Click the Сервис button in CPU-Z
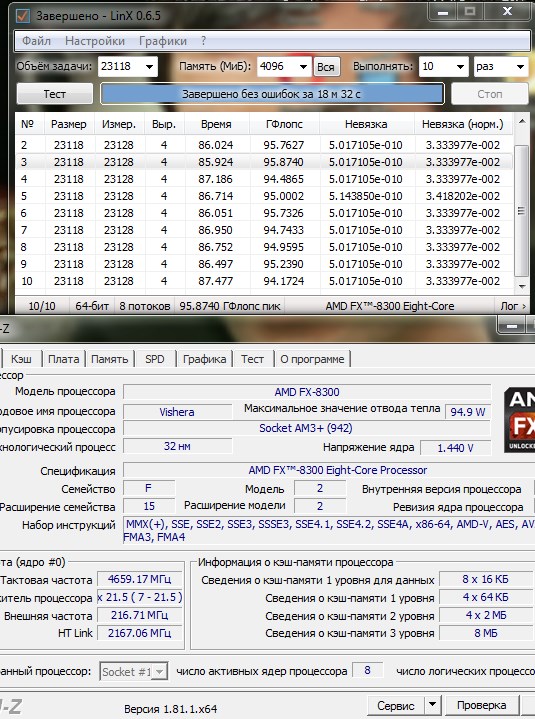 click(x=396, y=706)
